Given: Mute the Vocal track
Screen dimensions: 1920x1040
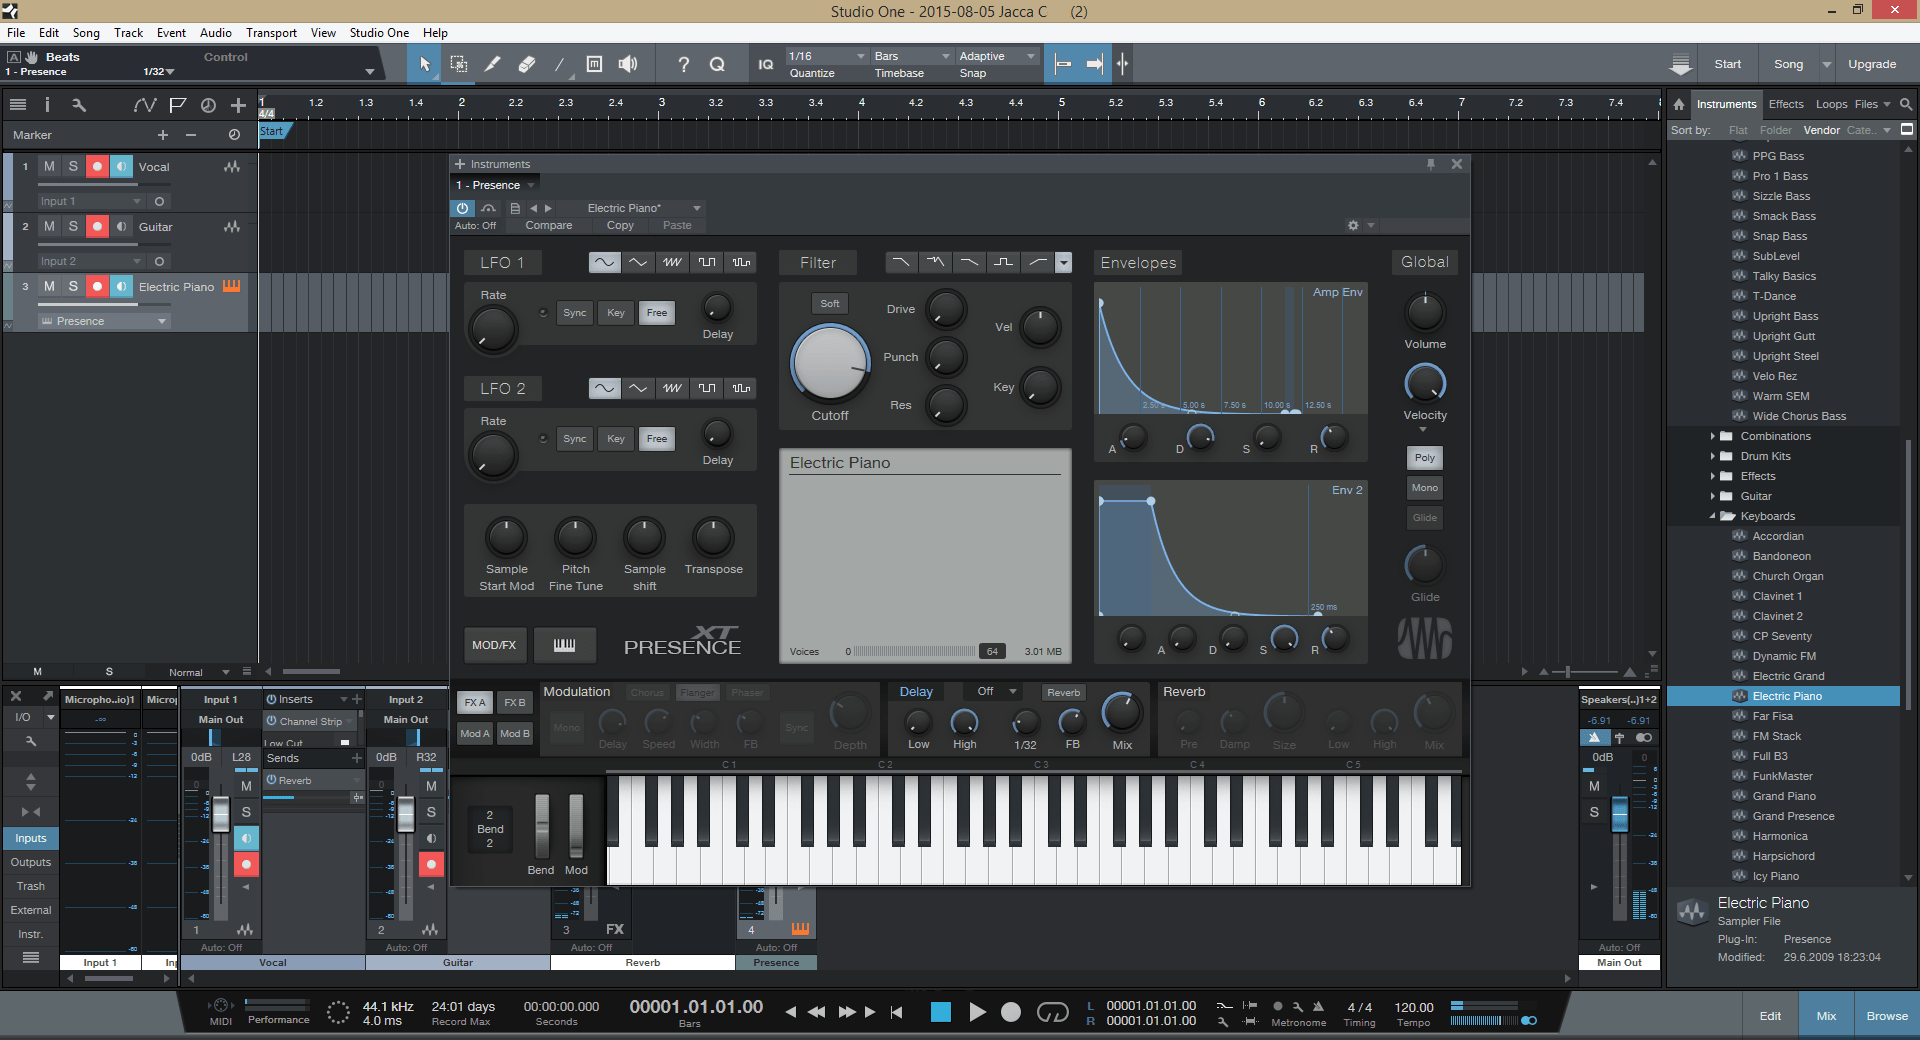Looking at the screenshot, I should (x=49, y=166).
